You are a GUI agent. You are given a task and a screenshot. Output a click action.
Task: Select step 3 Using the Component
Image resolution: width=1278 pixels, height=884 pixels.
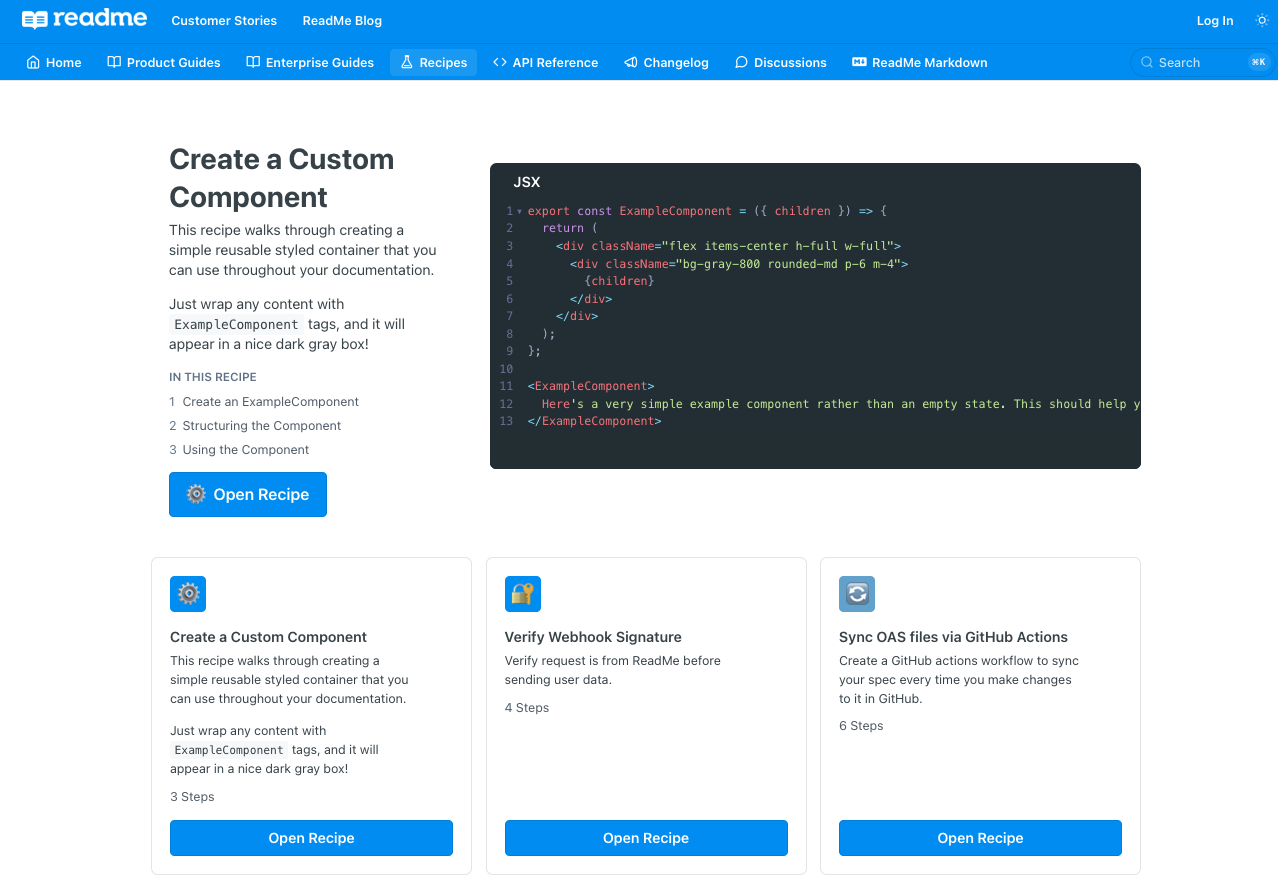coord(239,449)
